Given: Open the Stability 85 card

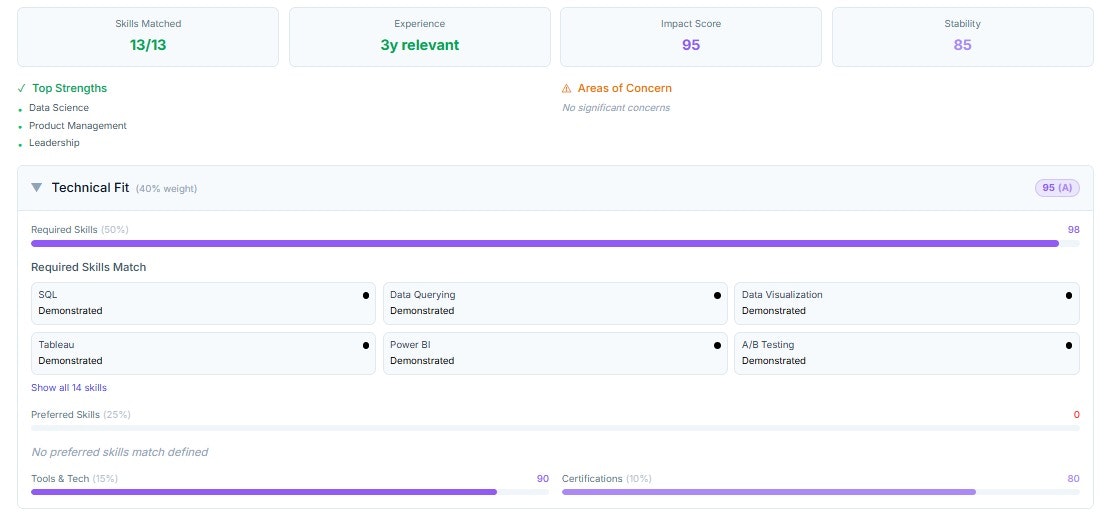Looking at the screenshot, I should click(962, 37).
